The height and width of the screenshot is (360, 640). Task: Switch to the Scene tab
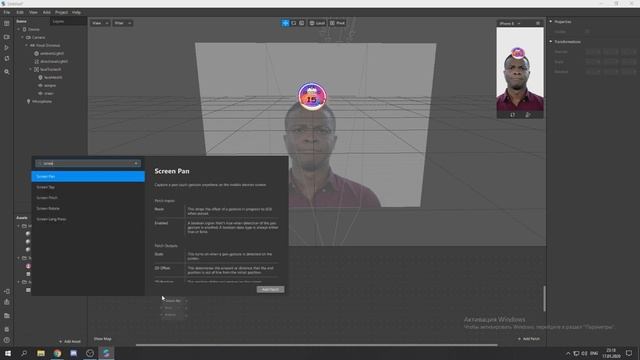click(22, 21)
